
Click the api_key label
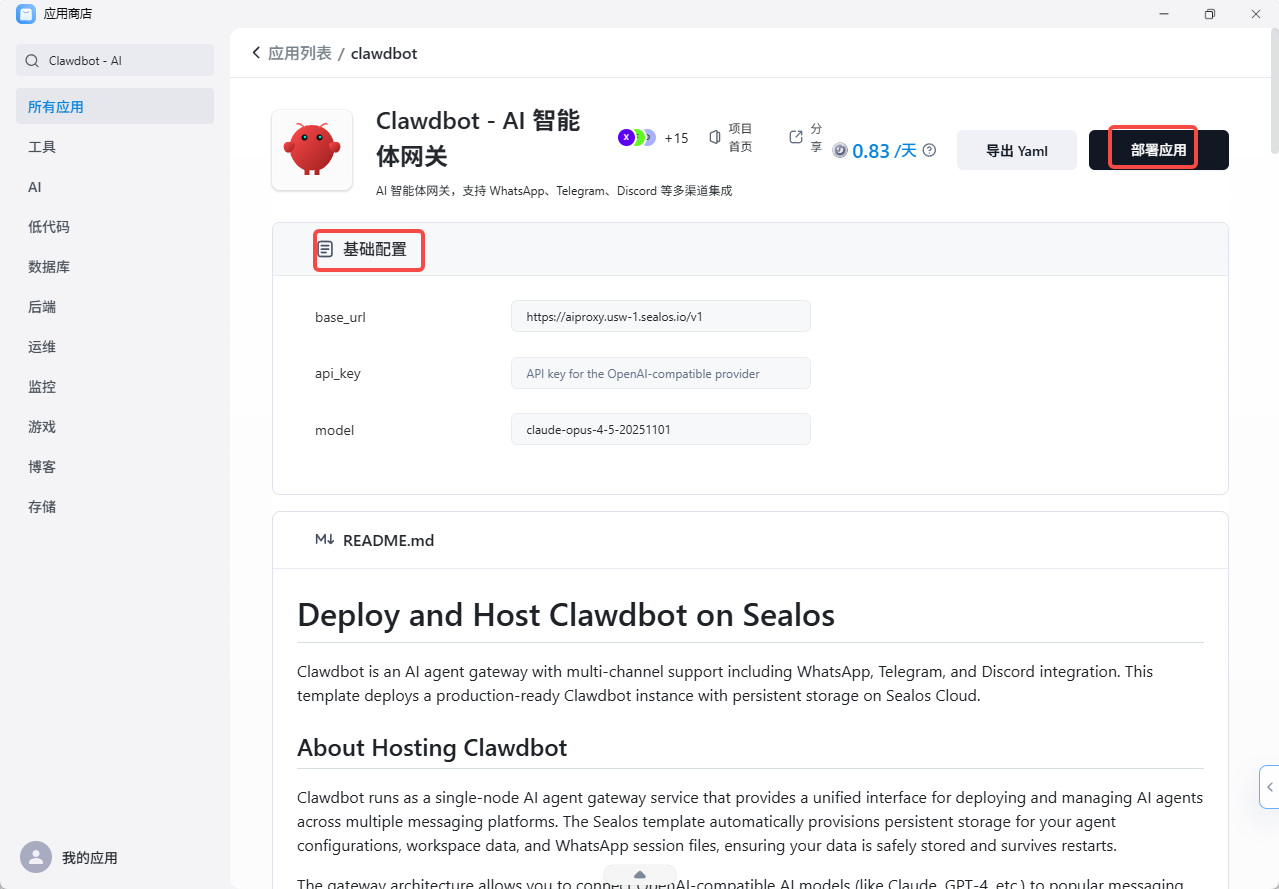338,373
